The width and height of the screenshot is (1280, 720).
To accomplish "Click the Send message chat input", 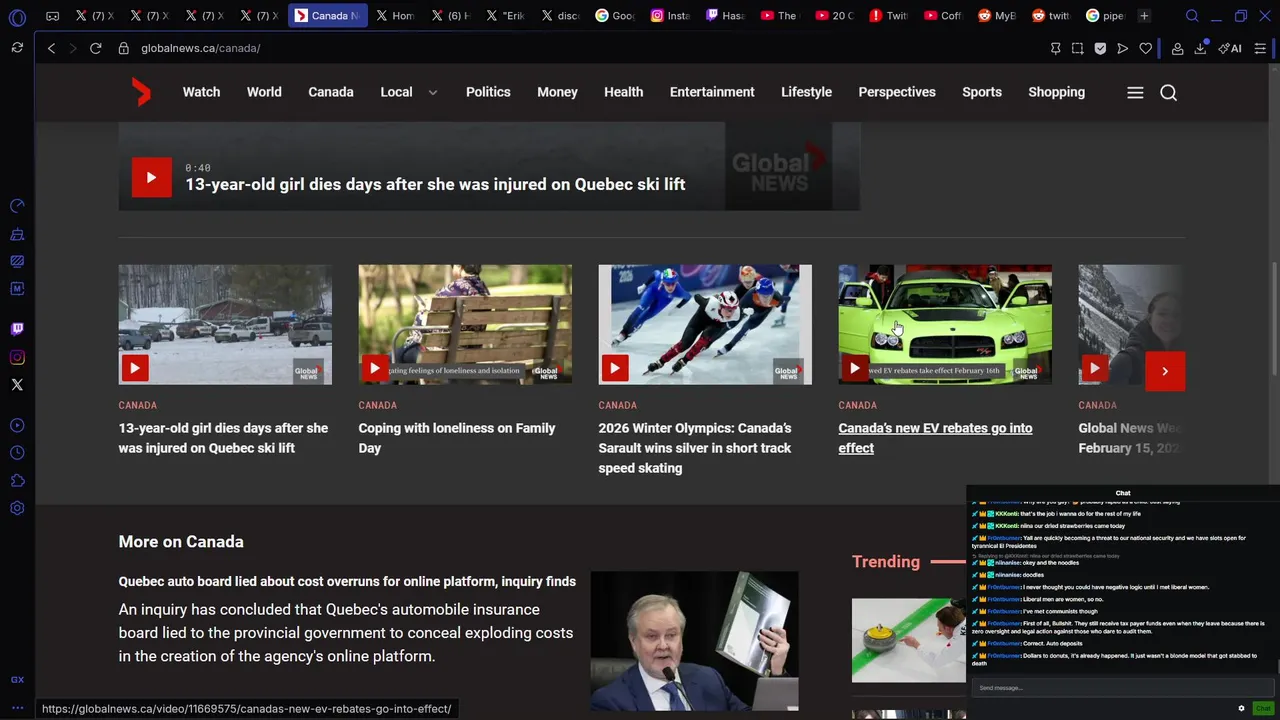I will (1123, 688).
